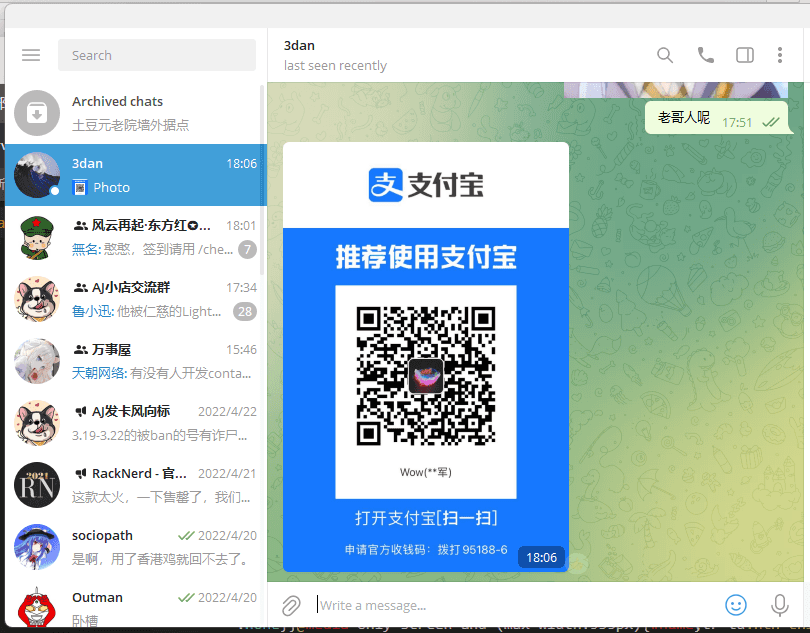Toggle the right info side panel
This screenshot has width=810, height=633.
click(745, 56)
